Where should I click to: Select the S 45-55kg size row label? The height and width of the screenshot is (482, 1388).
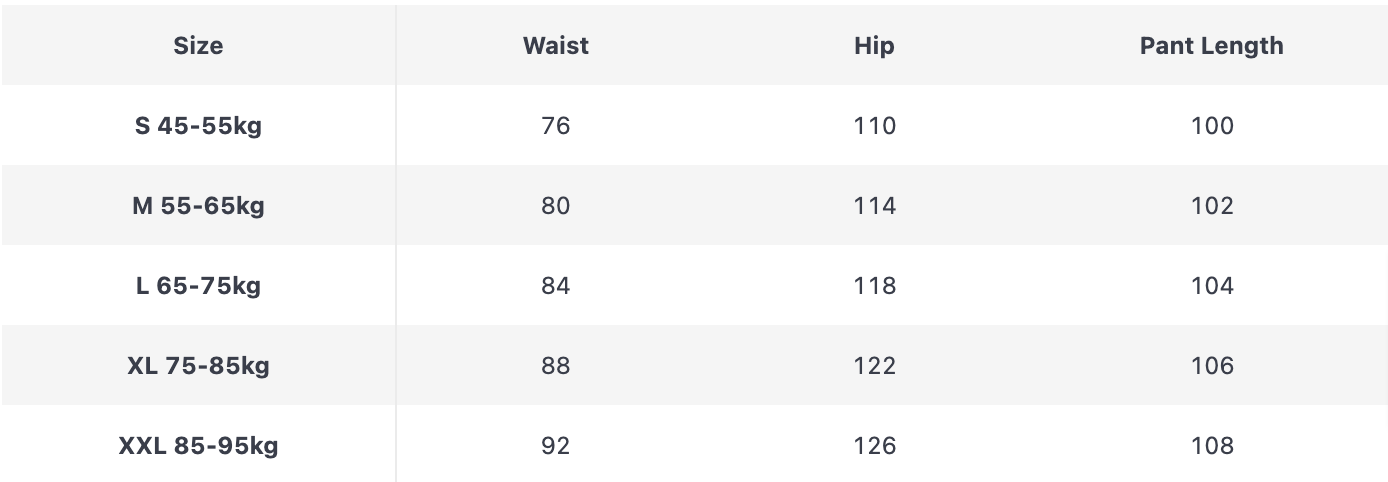tap(198, 126)
